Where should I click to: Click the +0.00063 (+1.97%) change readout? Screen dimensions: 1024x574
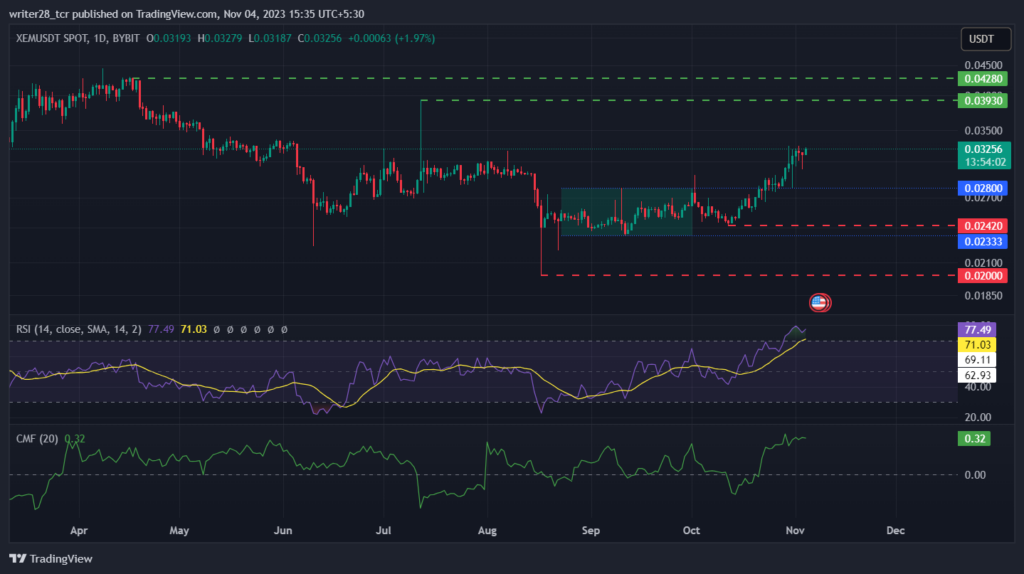pyautogui.click(x=391, y=39)
